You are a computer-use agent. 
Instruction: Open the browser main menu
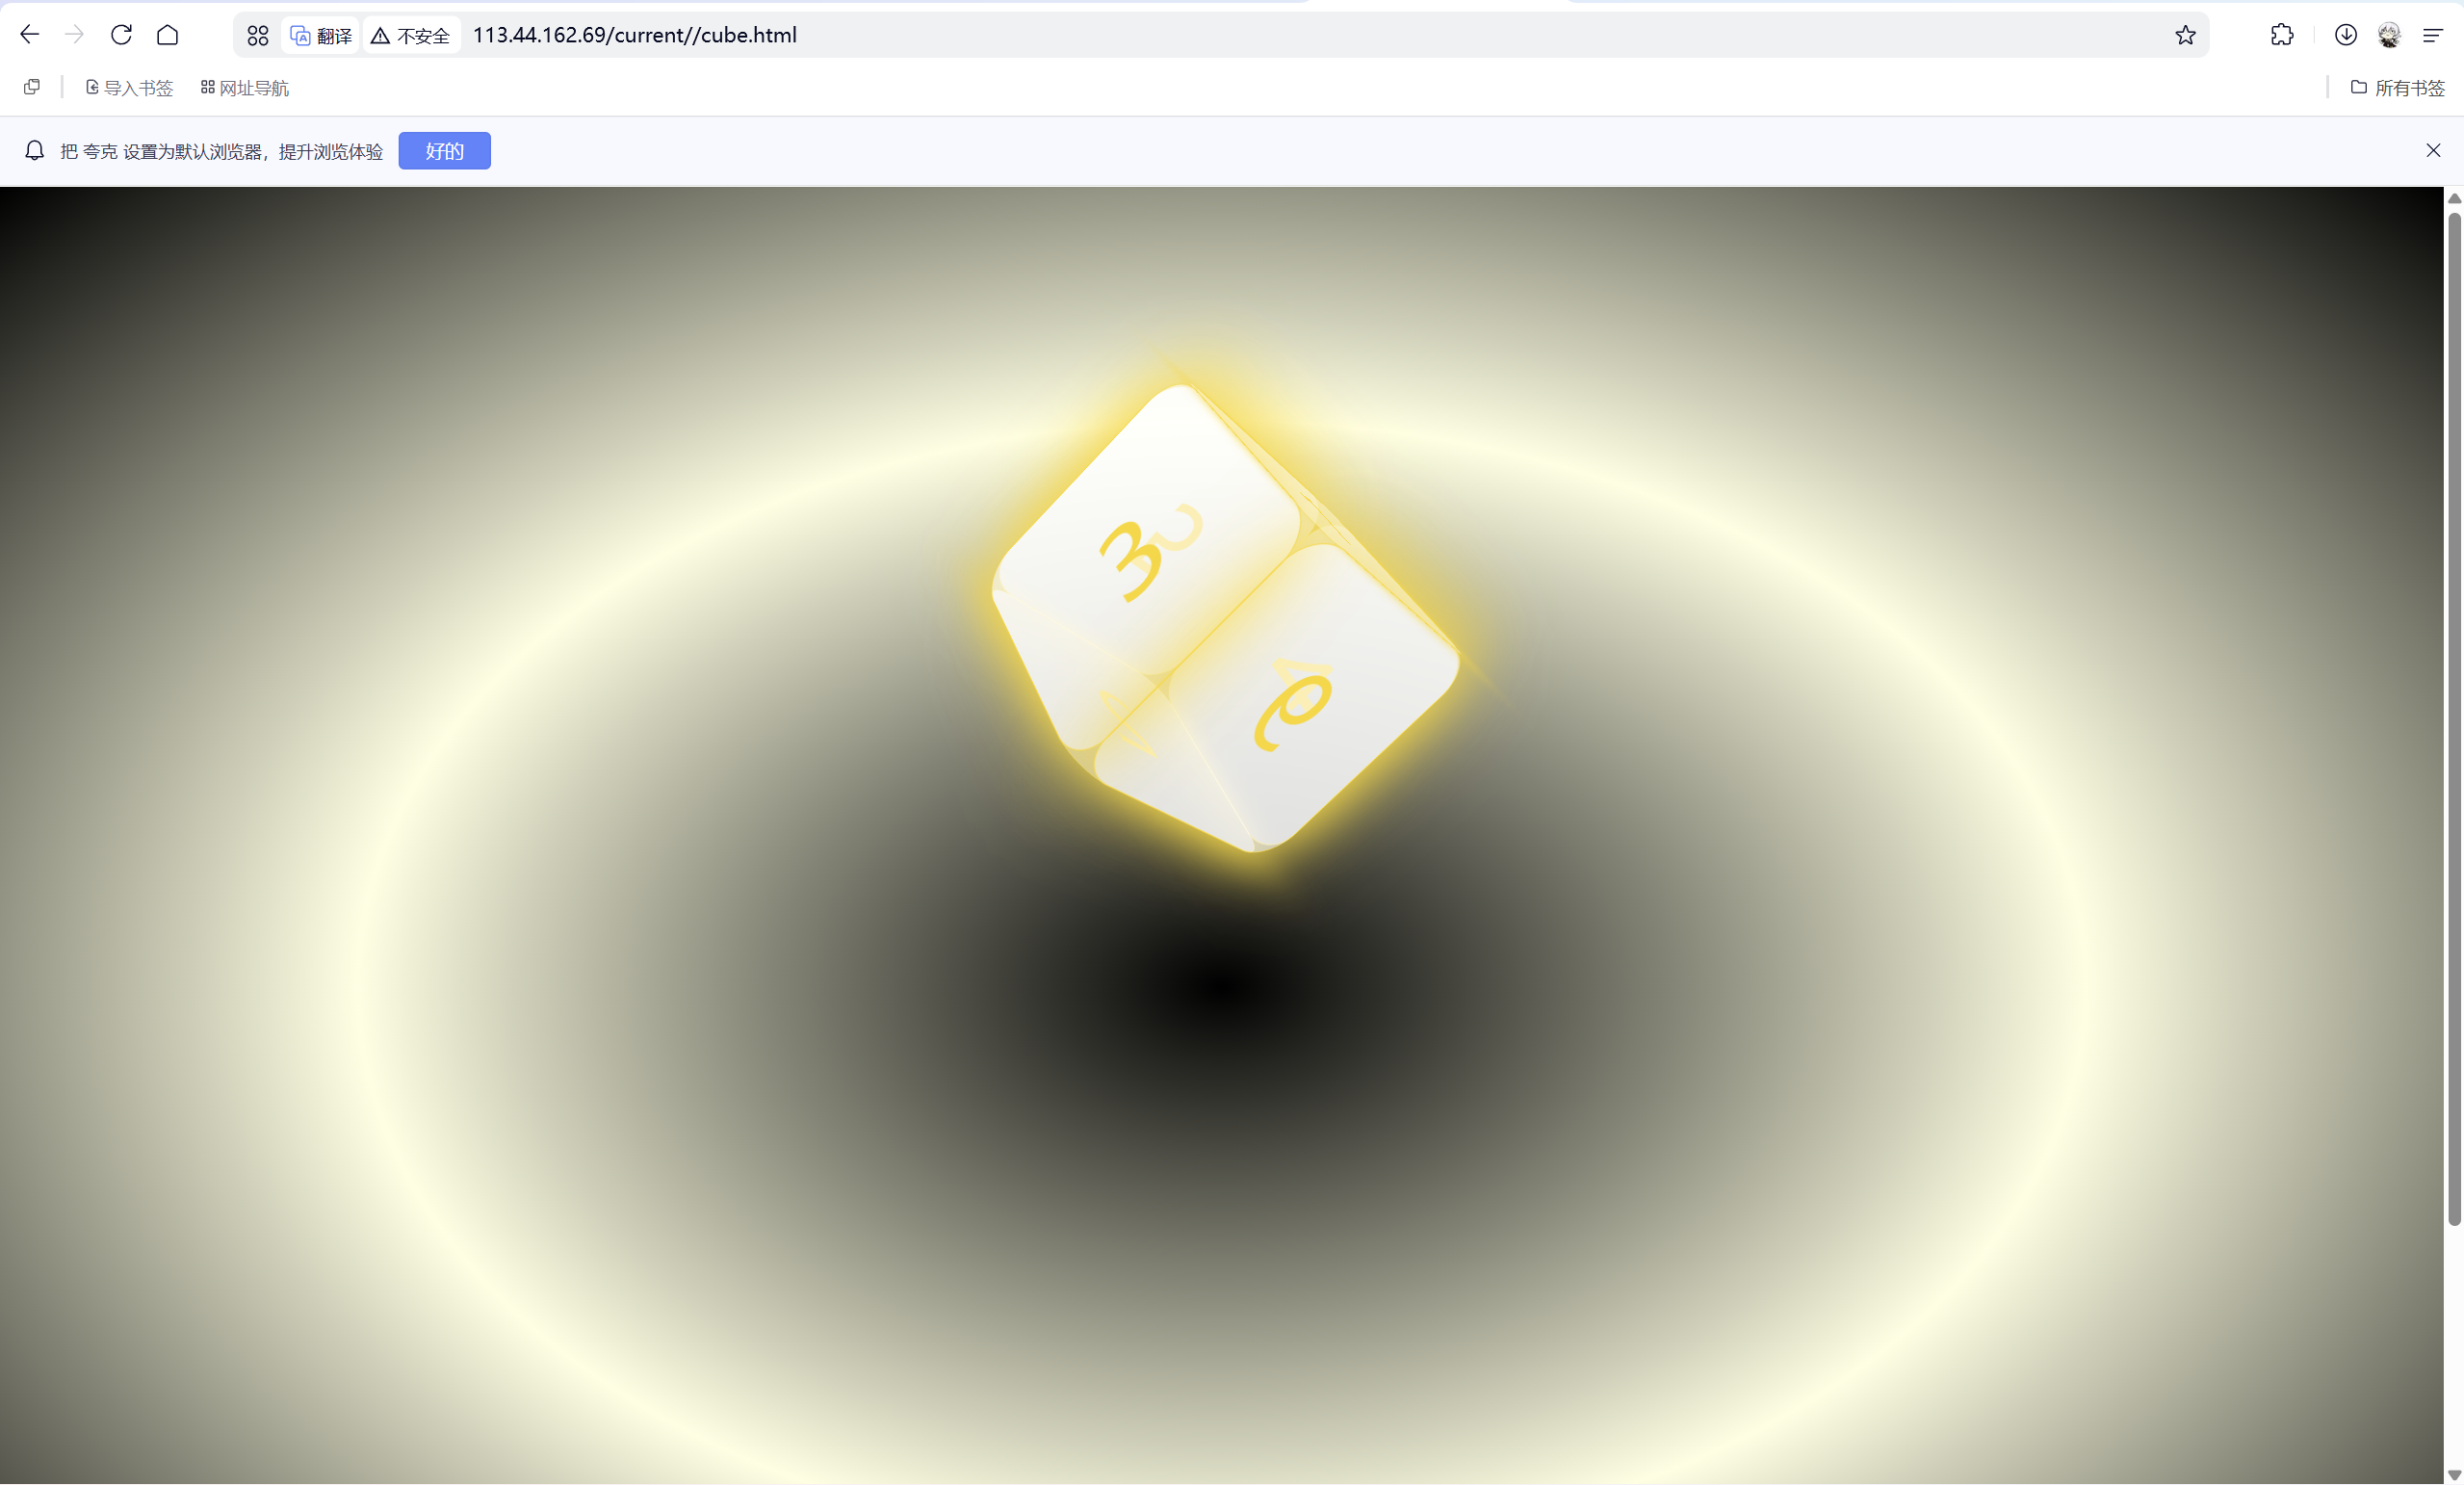point(2433,35)
